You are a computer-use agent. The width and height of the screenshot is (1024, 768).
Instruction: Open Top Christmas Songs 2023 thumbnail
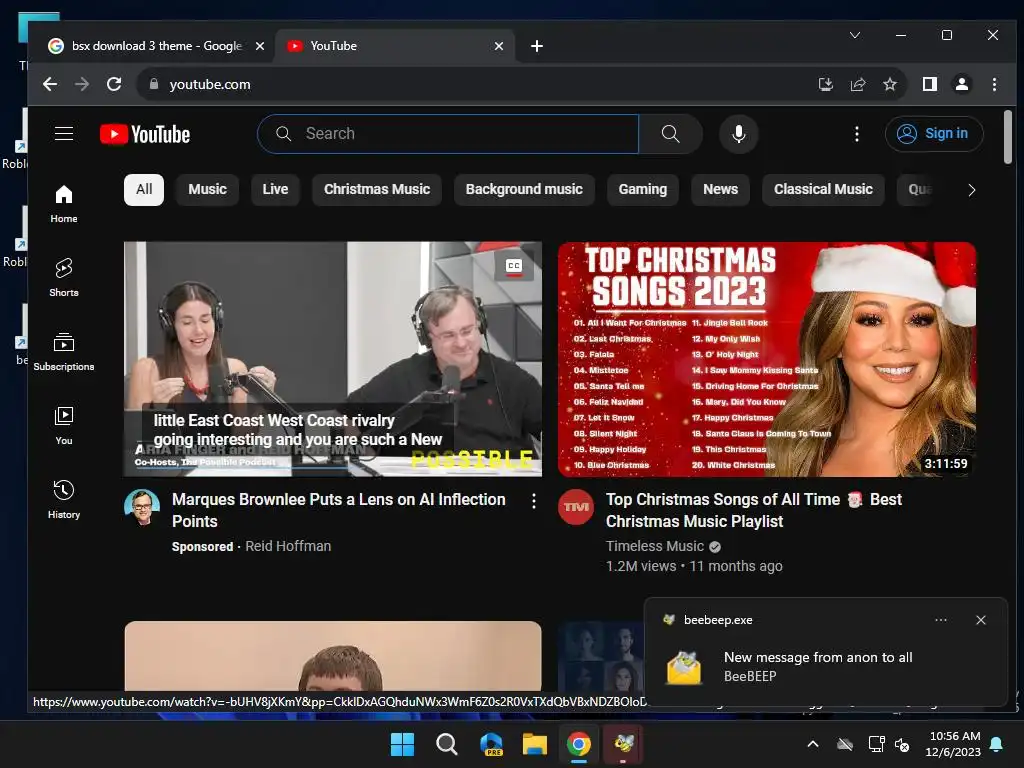click(767, 359)
